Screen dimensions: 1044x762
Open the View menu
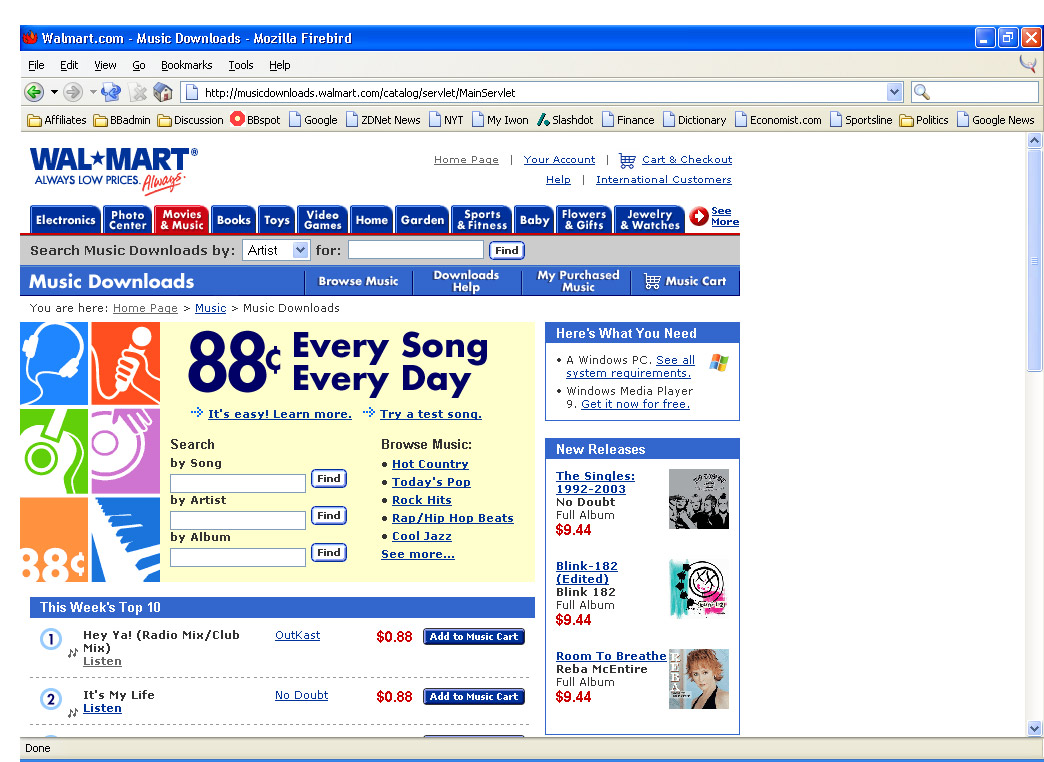click(x=105, y=65)
